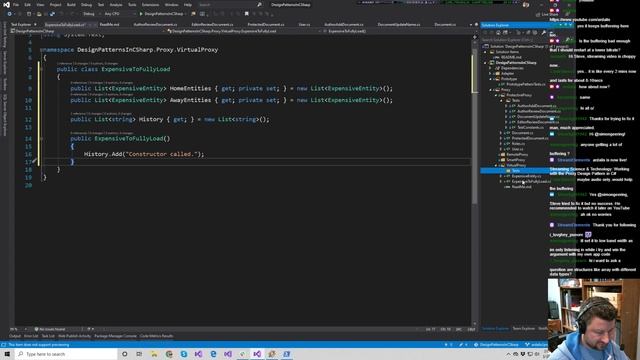Screen dimensions: 640x360
Task: Start debugging DesignPatternsInCSharp with run button
Action: click(x=162, y=14)
